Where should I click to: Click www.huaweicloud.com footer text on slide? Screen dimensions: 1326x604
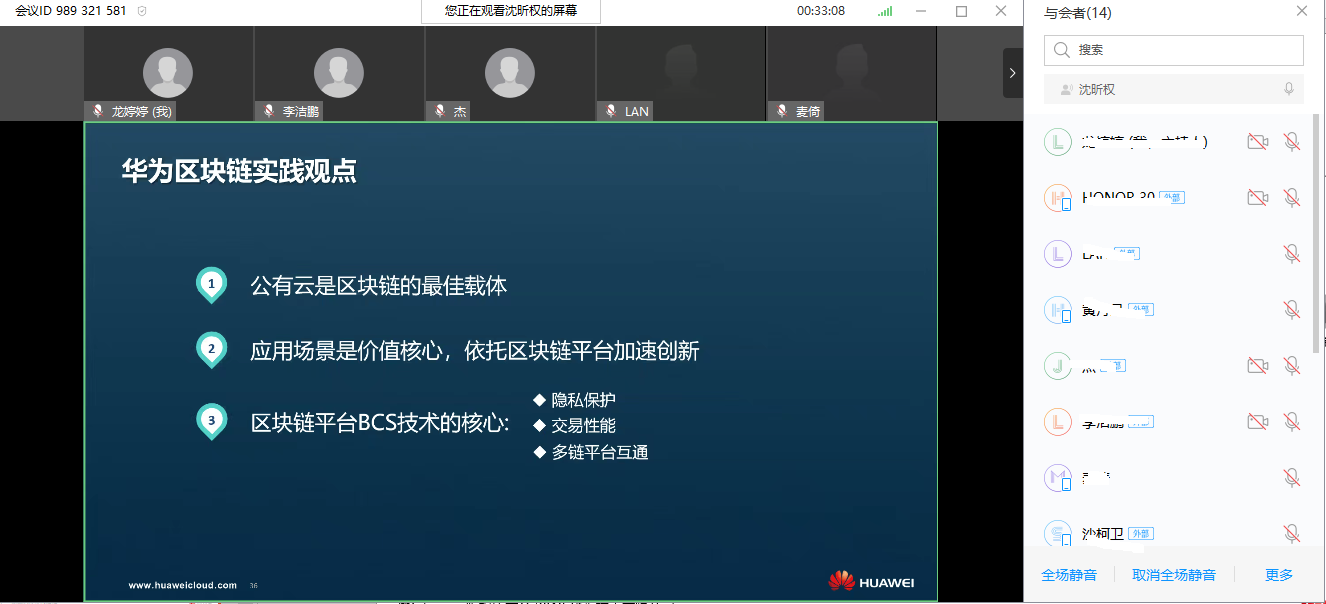tap(182, 585)
